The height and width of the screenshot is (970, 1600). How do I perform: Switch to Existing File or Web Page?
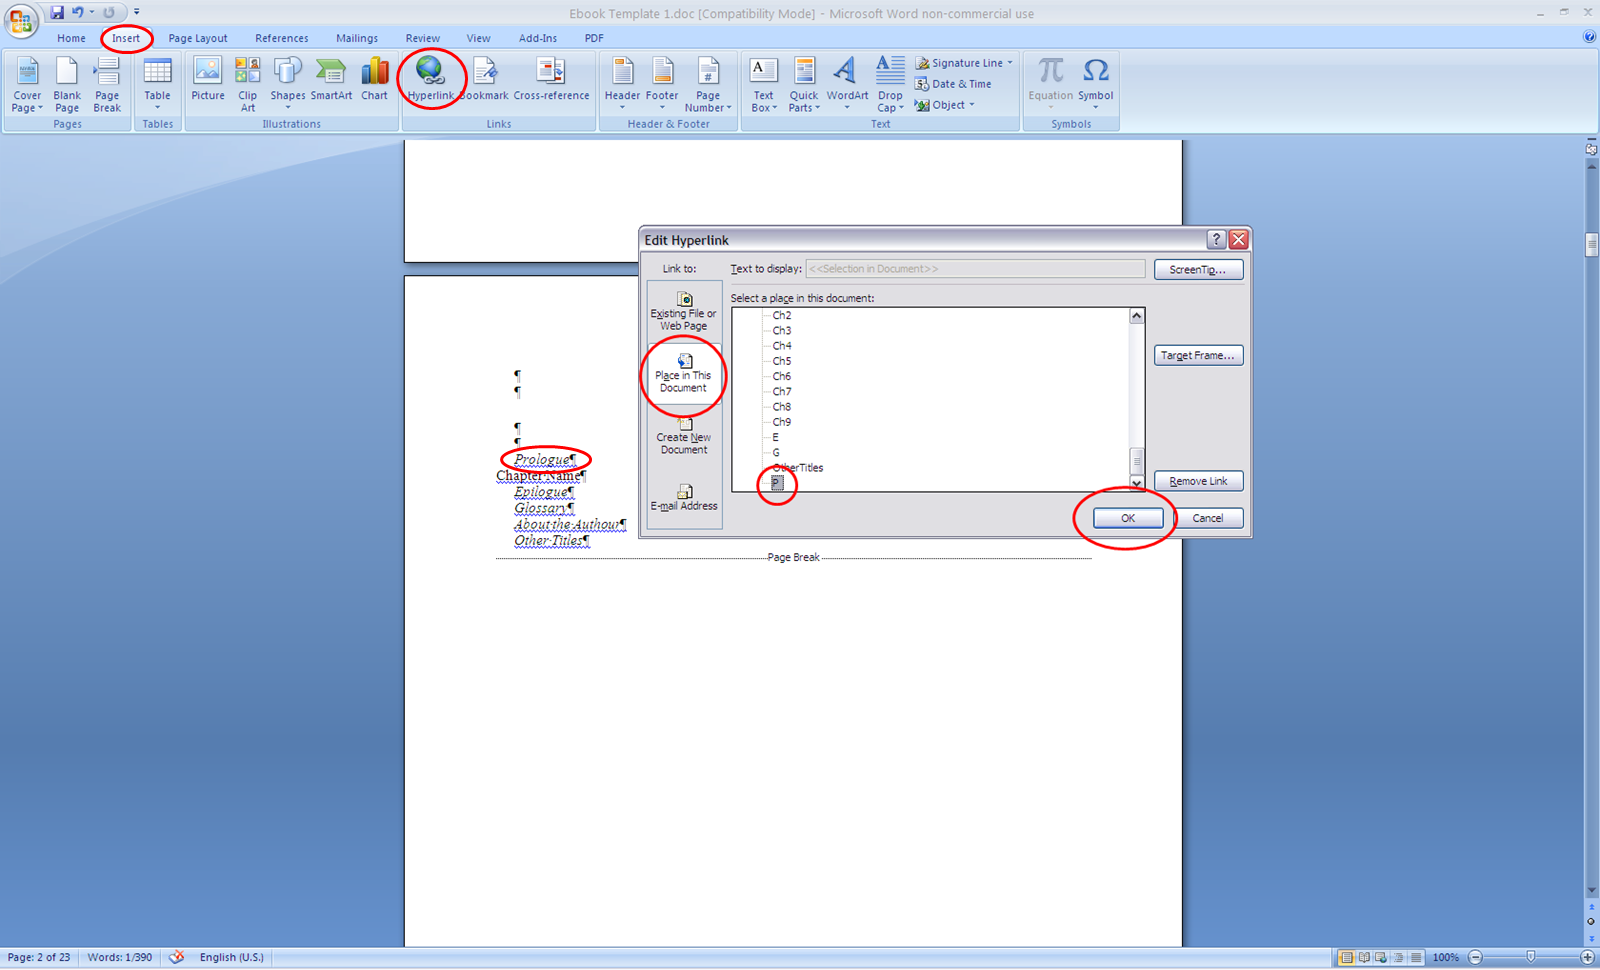(x=683, y=310)
